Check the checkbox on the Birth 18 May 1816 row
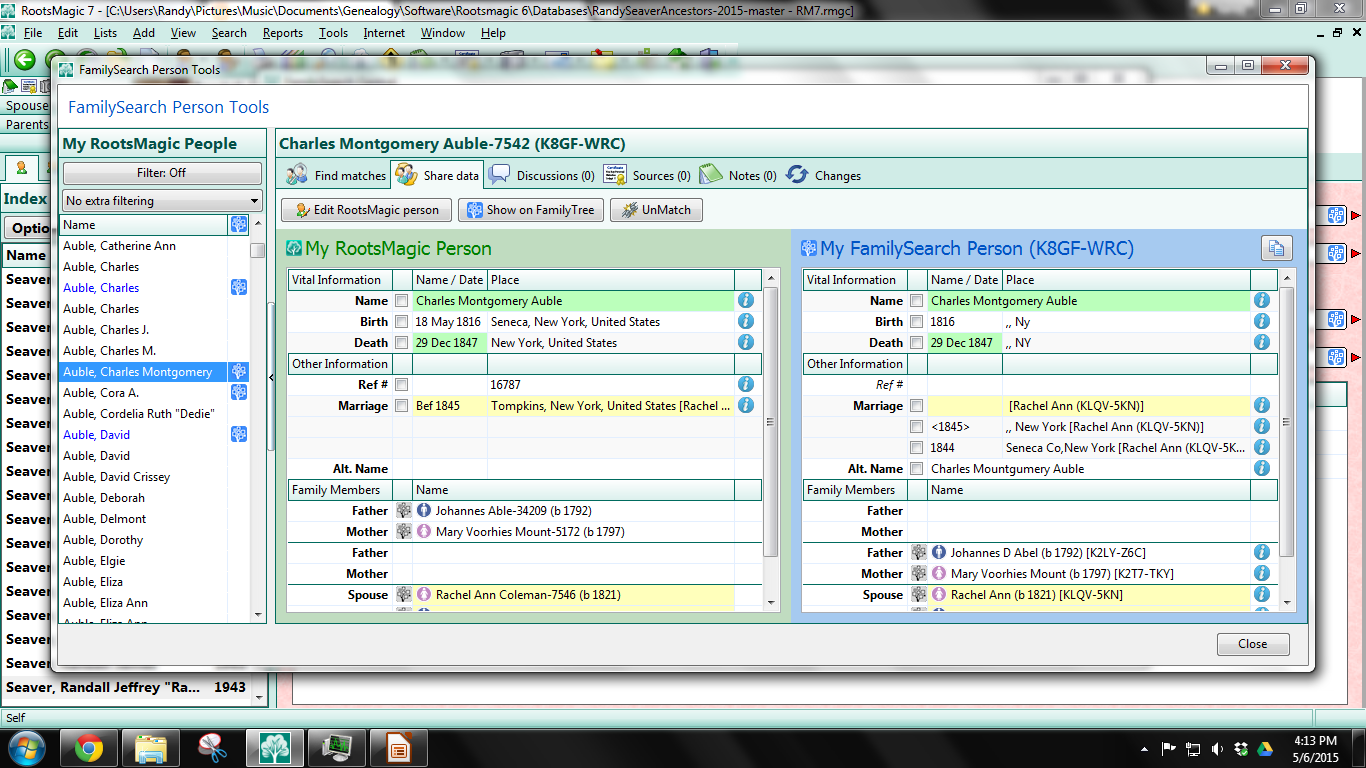The height and width of the screenshot is (768, 1366). 402,321
